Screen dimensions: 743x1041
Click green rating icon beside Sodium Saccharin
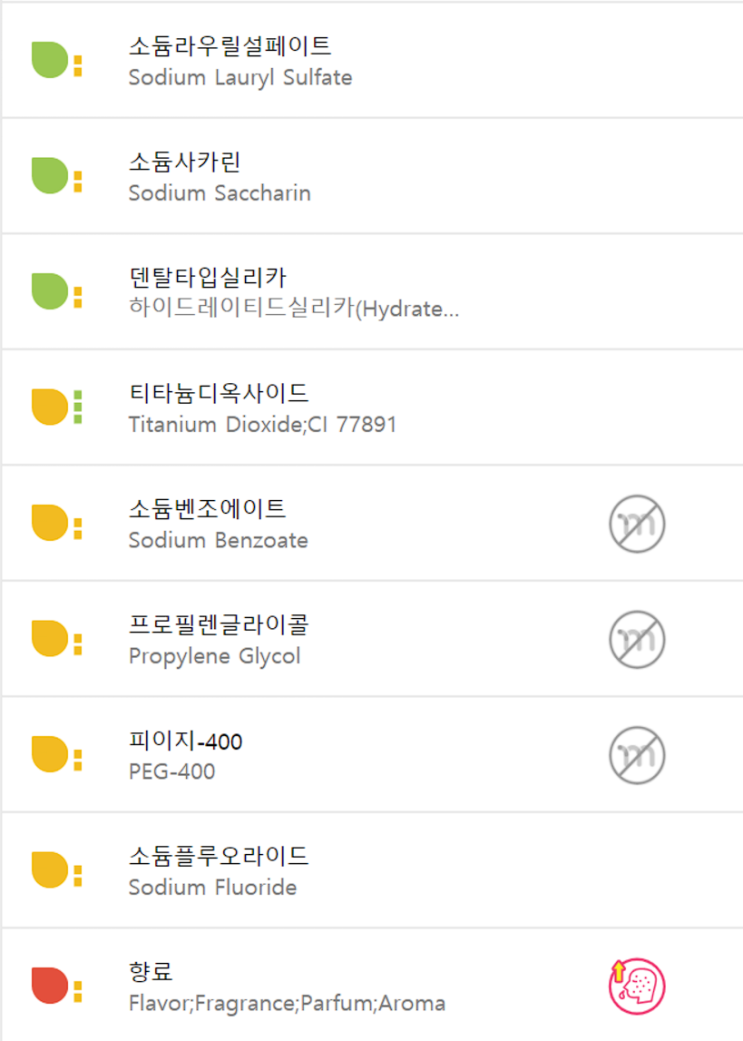click(56, 176)
